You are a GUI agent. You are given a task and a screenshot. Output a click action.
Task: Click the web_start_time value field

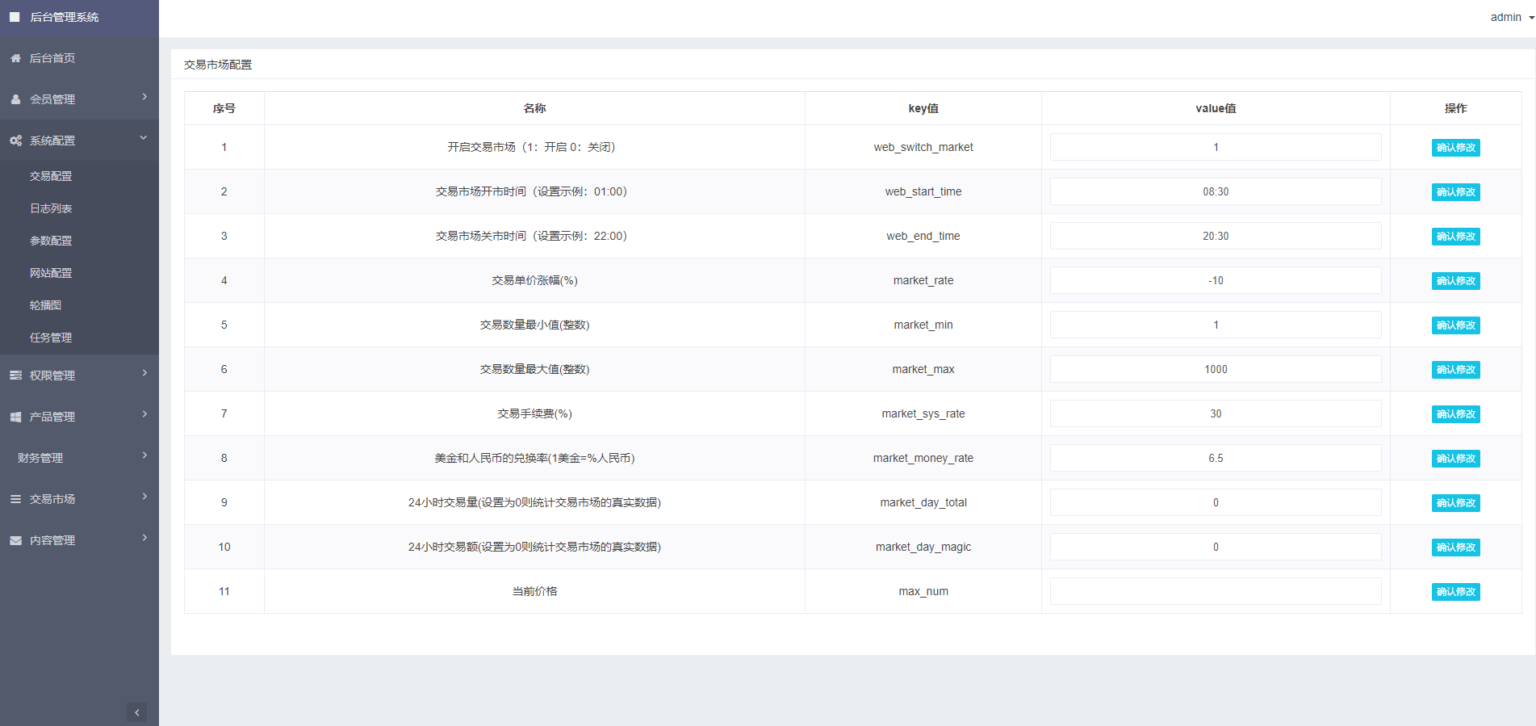click(1215, 192)
